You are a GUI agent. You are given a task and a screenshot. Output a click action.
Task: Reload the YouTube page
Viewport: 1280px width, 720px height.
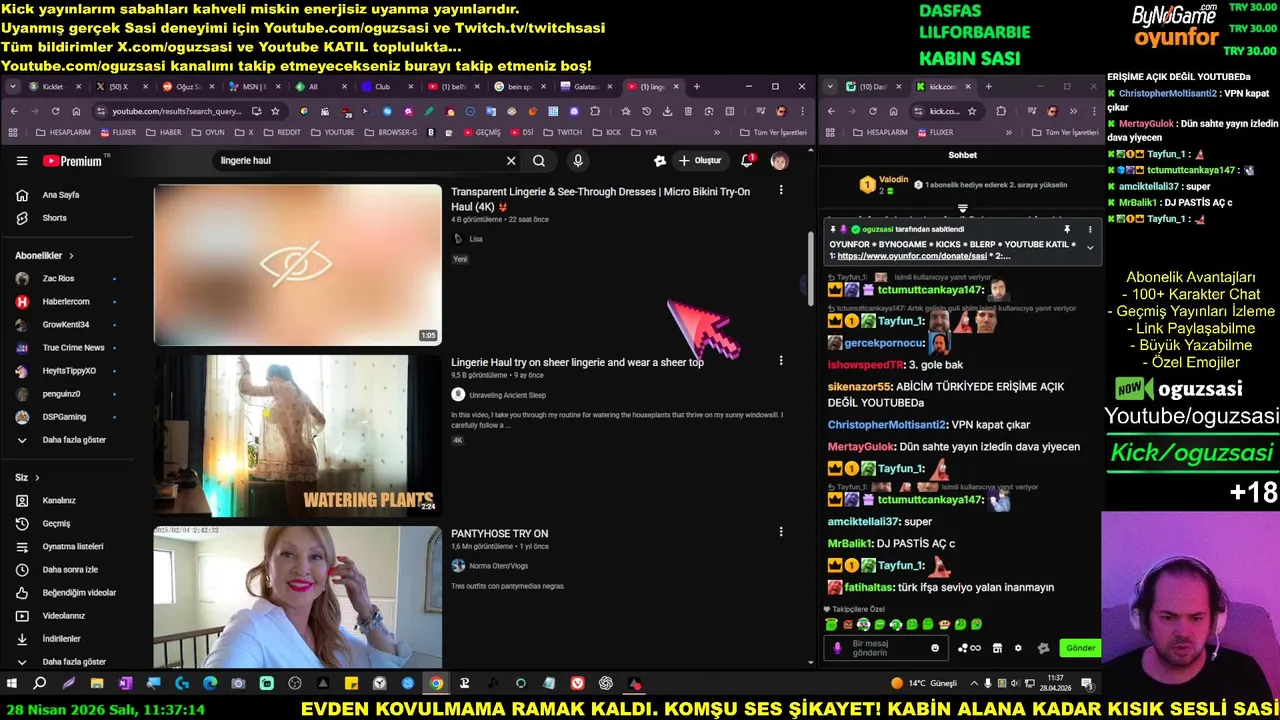[55, 111]
